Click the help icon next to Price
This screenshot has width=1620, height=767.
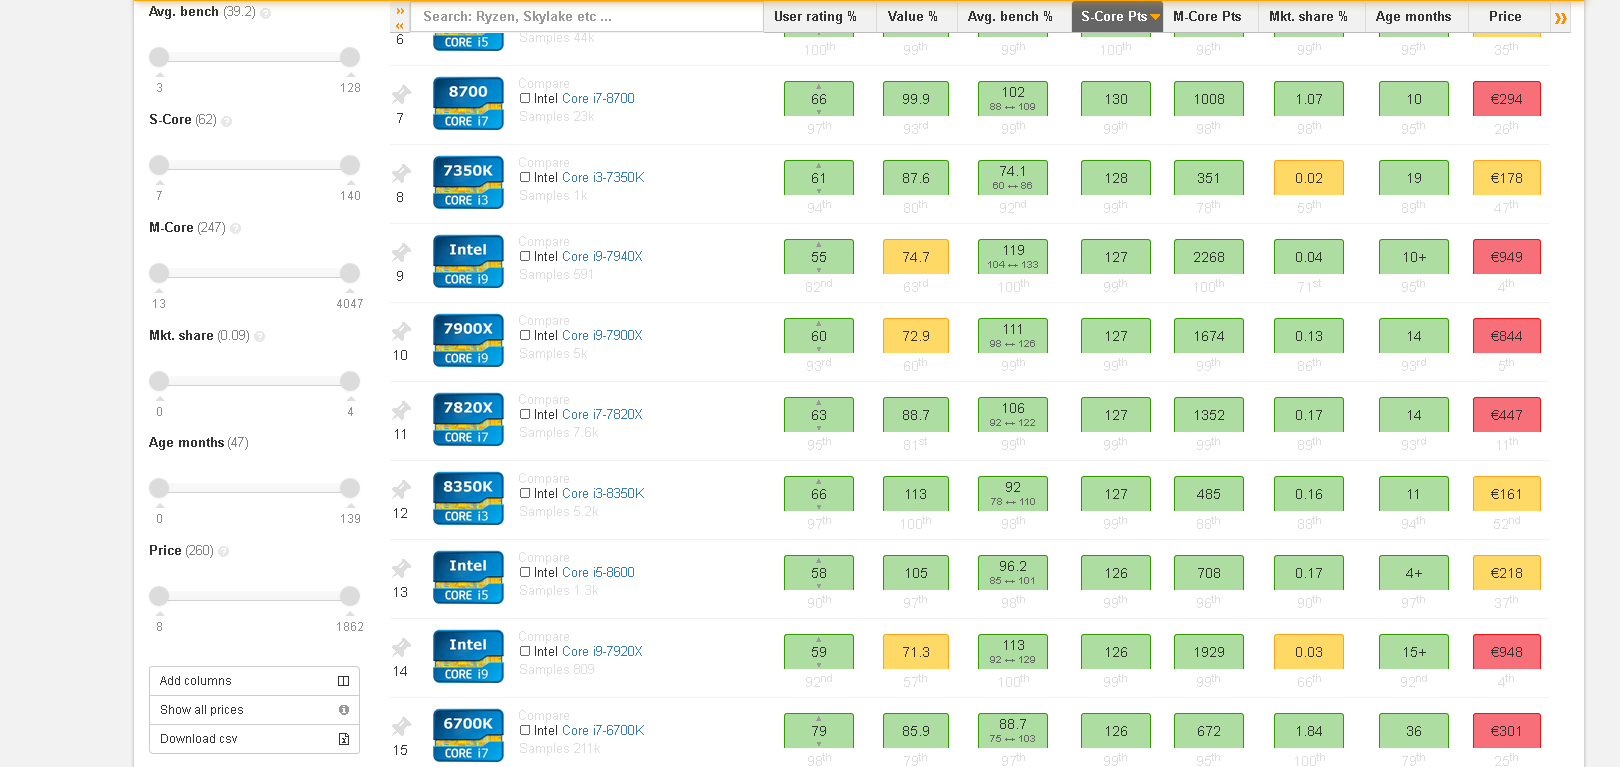pos(223,552)
